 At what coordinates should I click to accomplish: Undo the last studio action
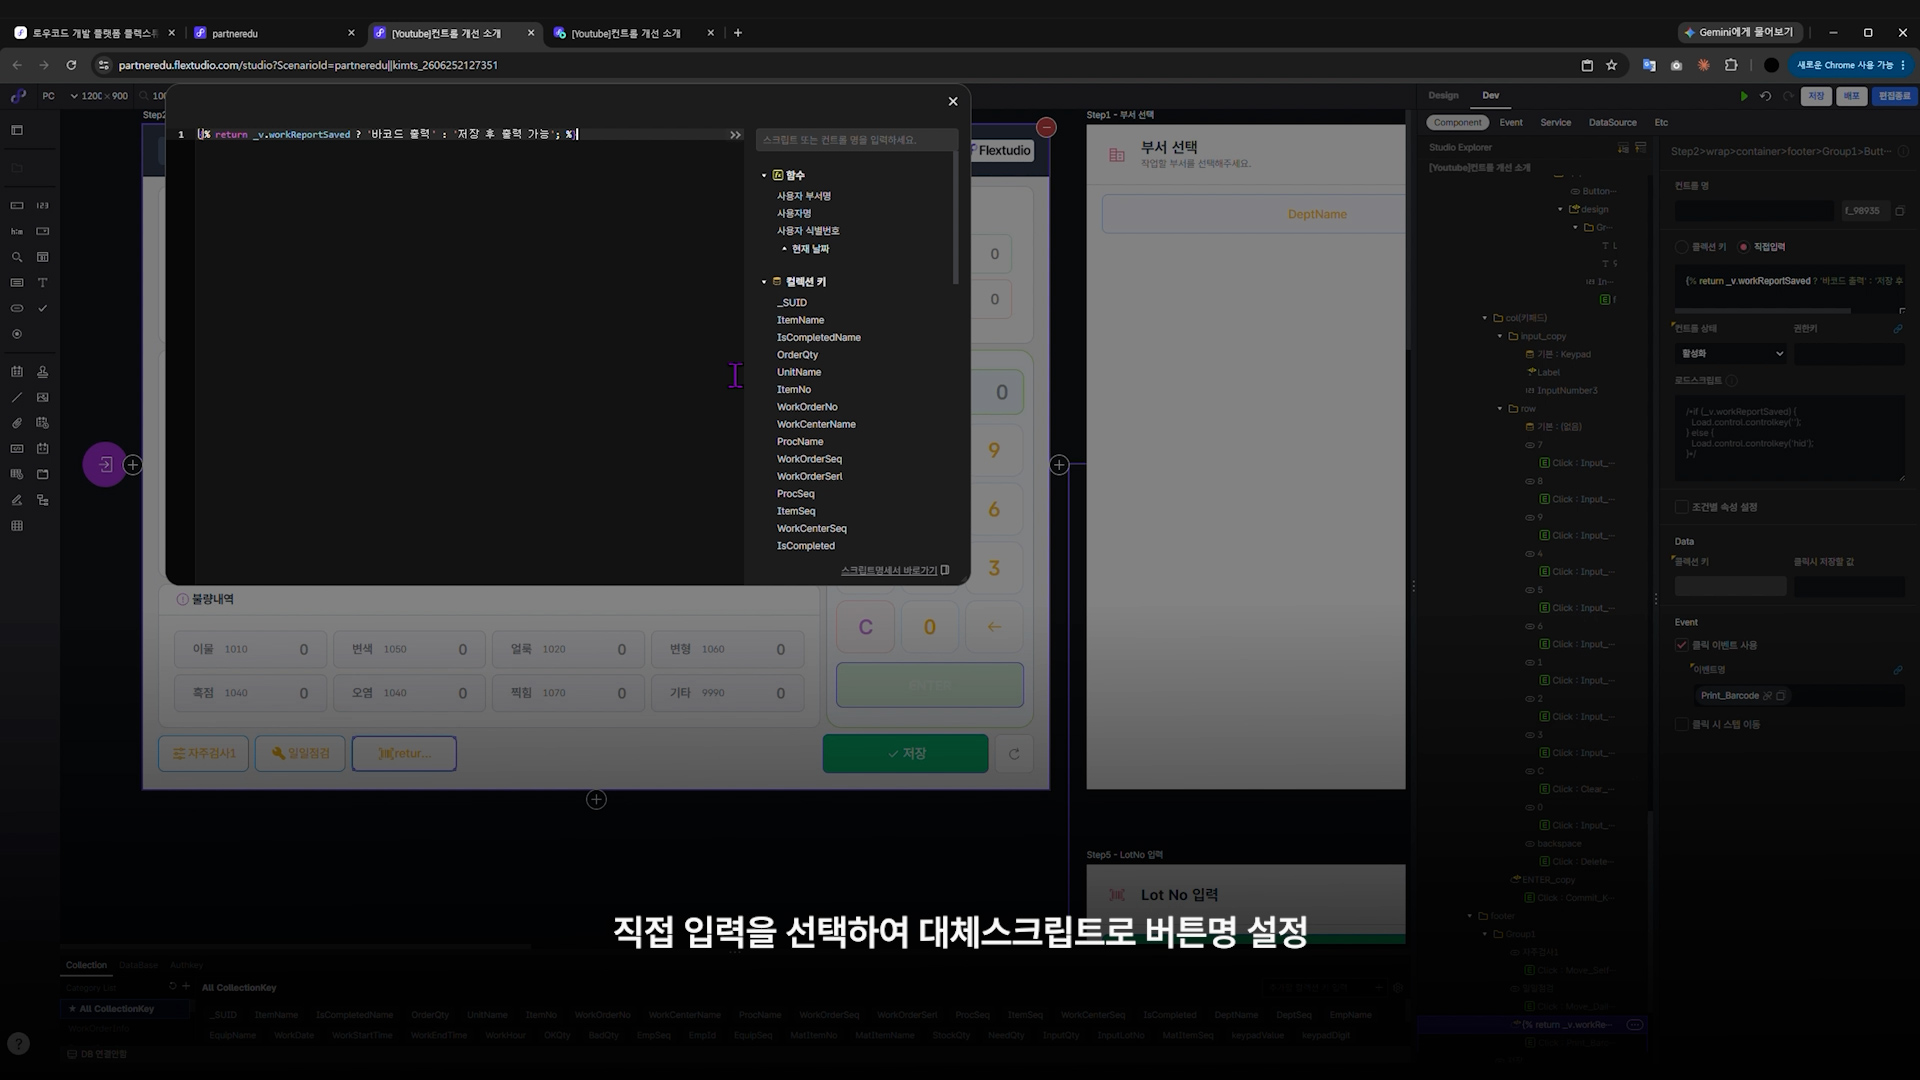point(1765,96)
